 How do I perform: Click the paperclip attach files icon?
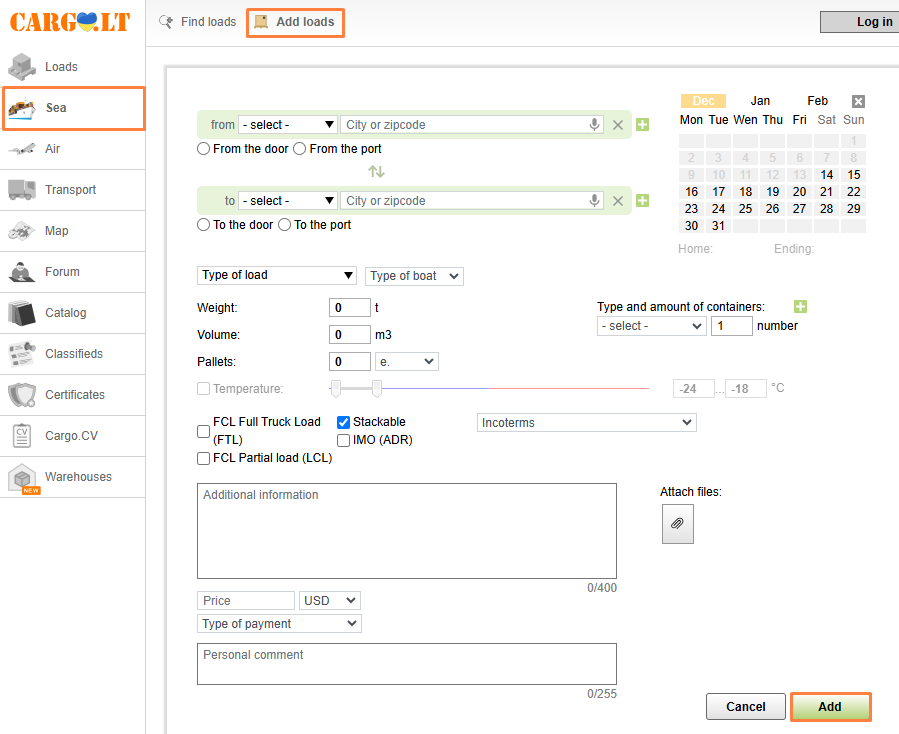click(677, 524)
